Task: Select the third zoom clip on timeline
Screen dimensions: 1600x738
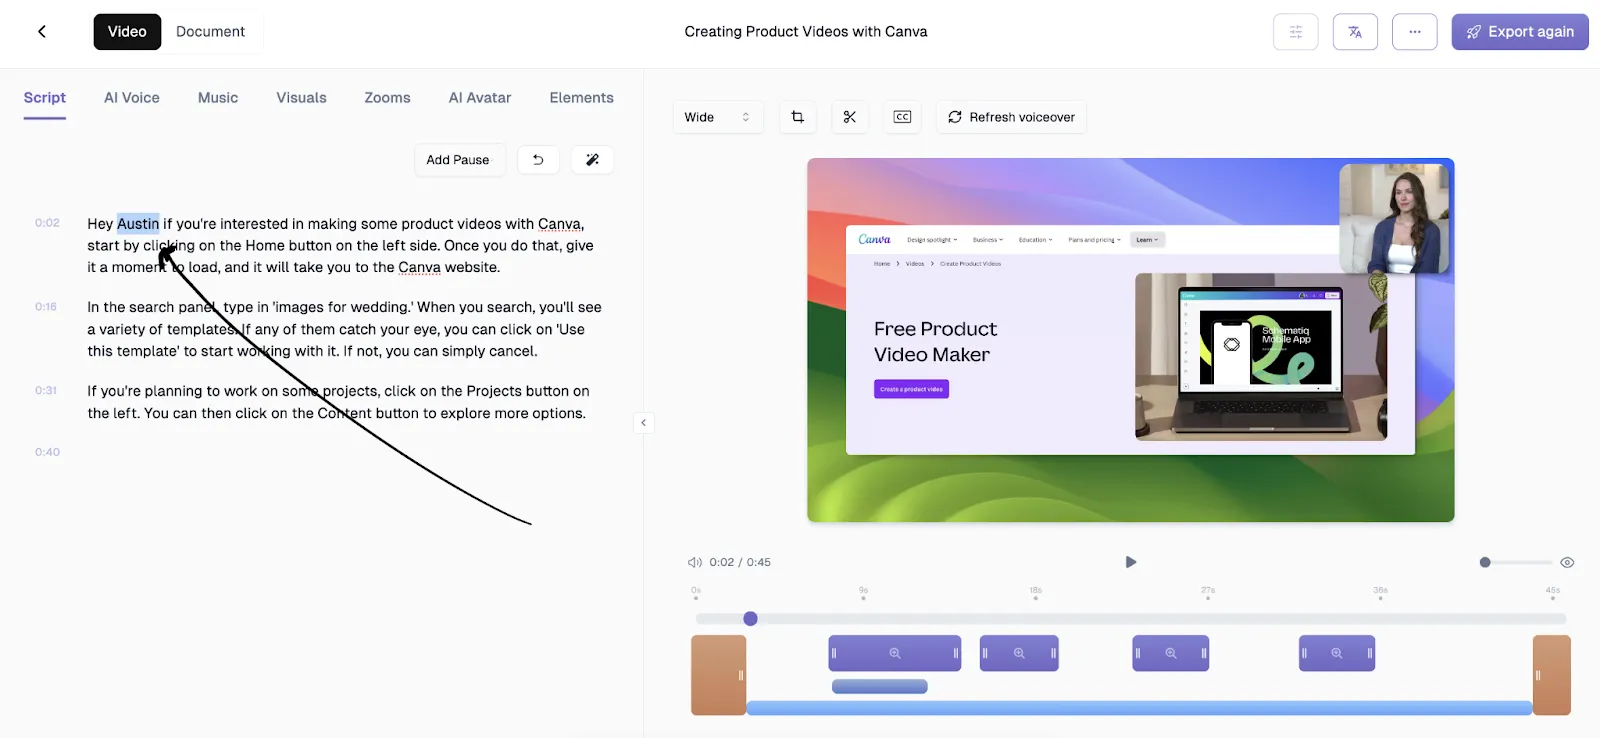Action: tap(1171, 653)
